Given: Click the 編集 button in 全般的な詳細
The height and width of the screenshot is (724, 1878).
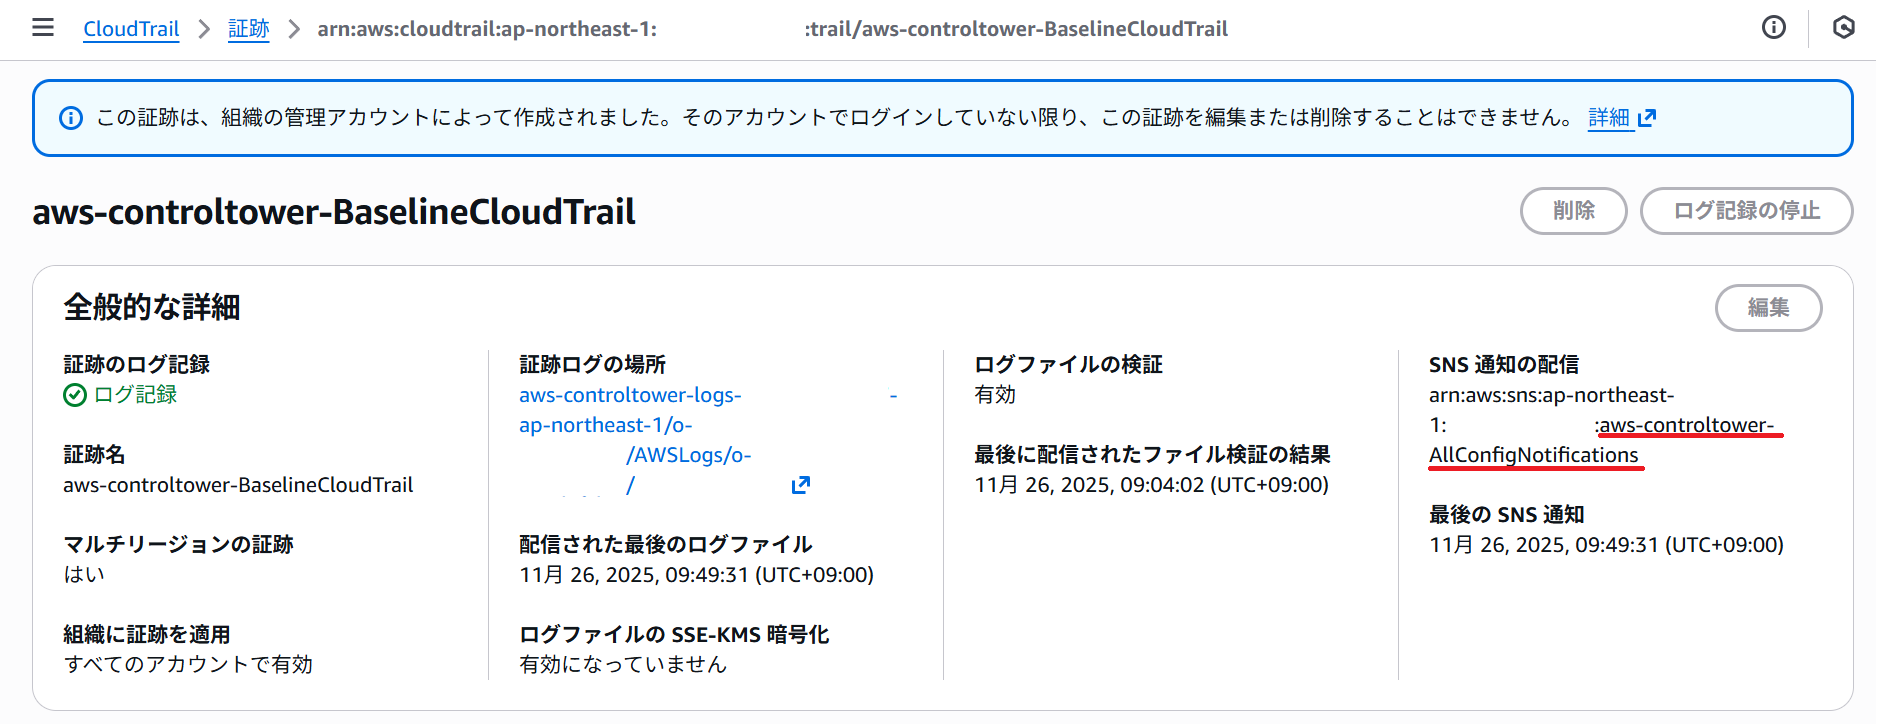Looking at the screenshot, I should click(1768, 308).
